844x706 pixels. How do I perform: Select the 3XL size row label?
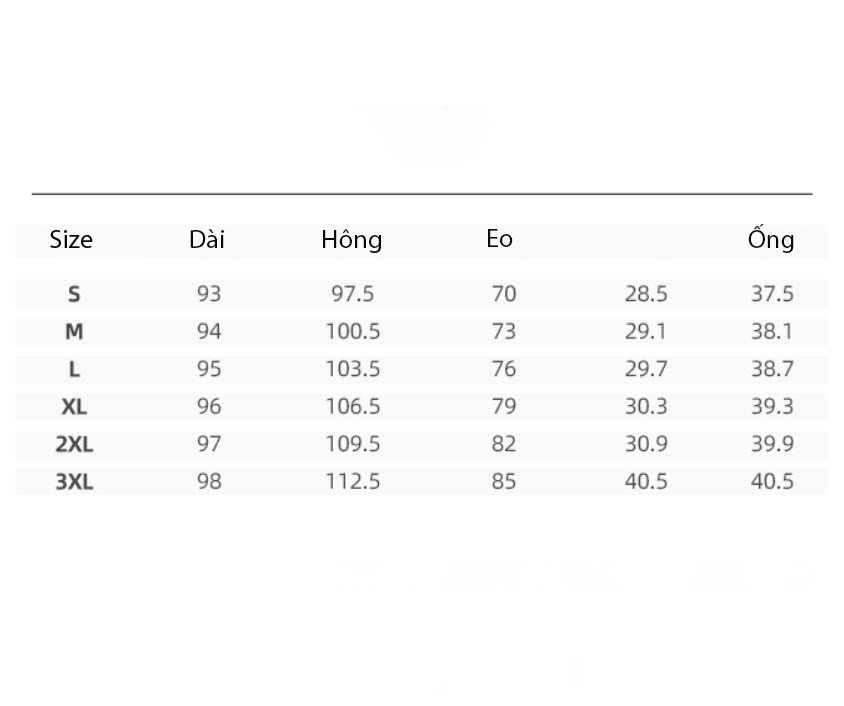(74, 482)
